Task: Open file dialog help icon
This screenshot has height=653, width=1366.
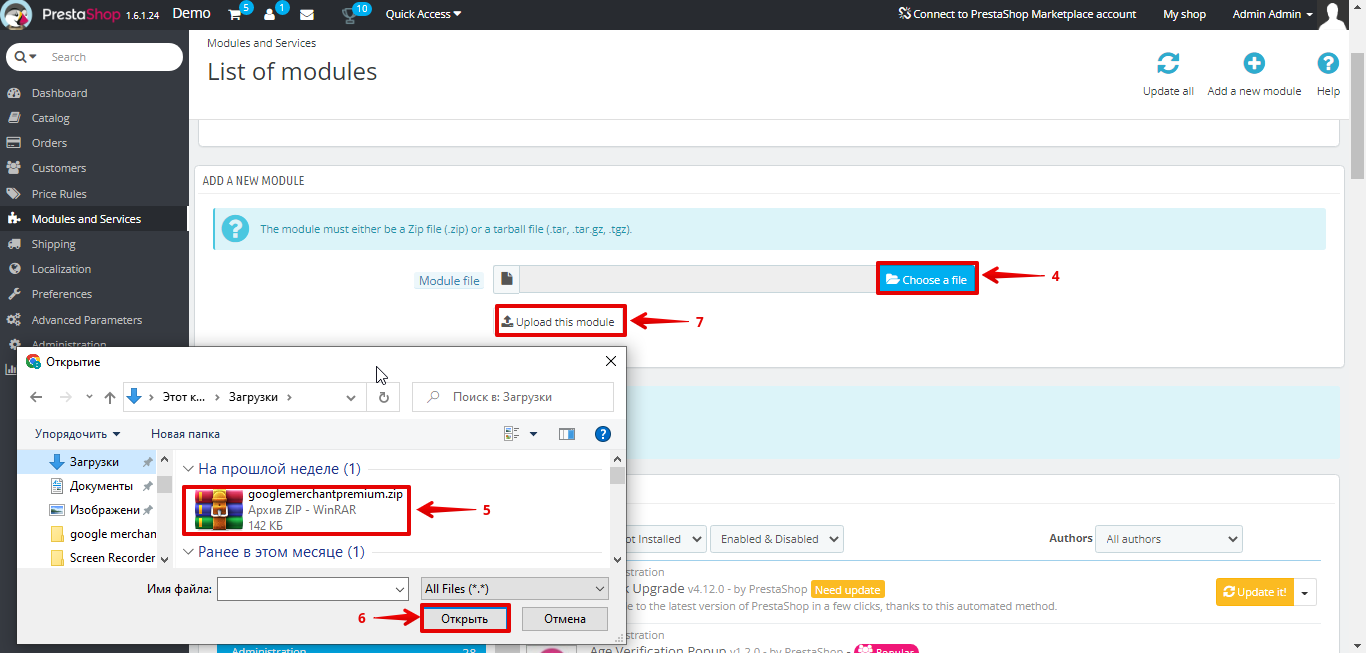Action: pyautogui.click(x=603, y=434)
